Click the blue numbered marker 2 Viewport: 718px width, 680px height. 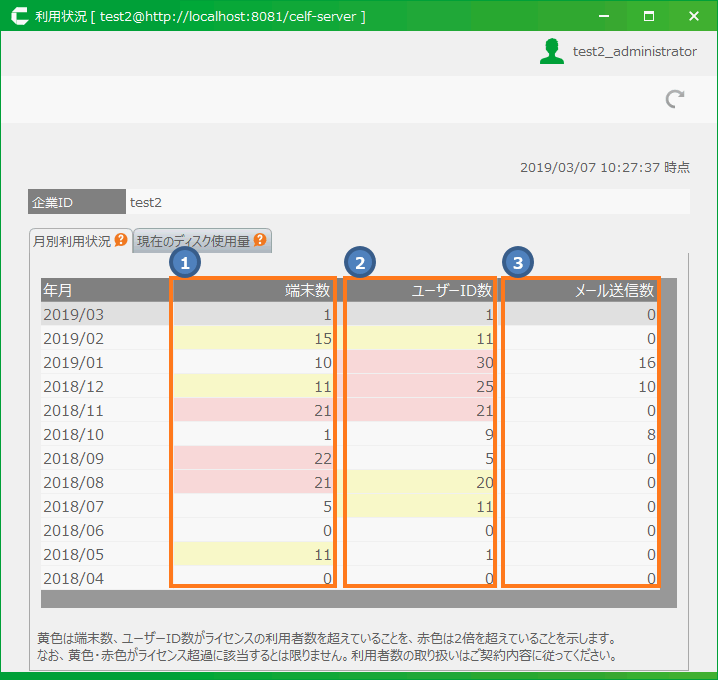[359, 263]
